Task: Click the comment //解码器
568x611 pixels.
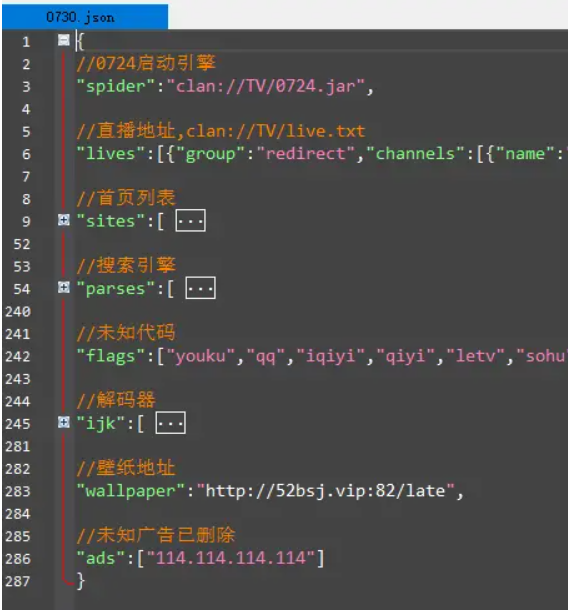Action: point(116,400)
